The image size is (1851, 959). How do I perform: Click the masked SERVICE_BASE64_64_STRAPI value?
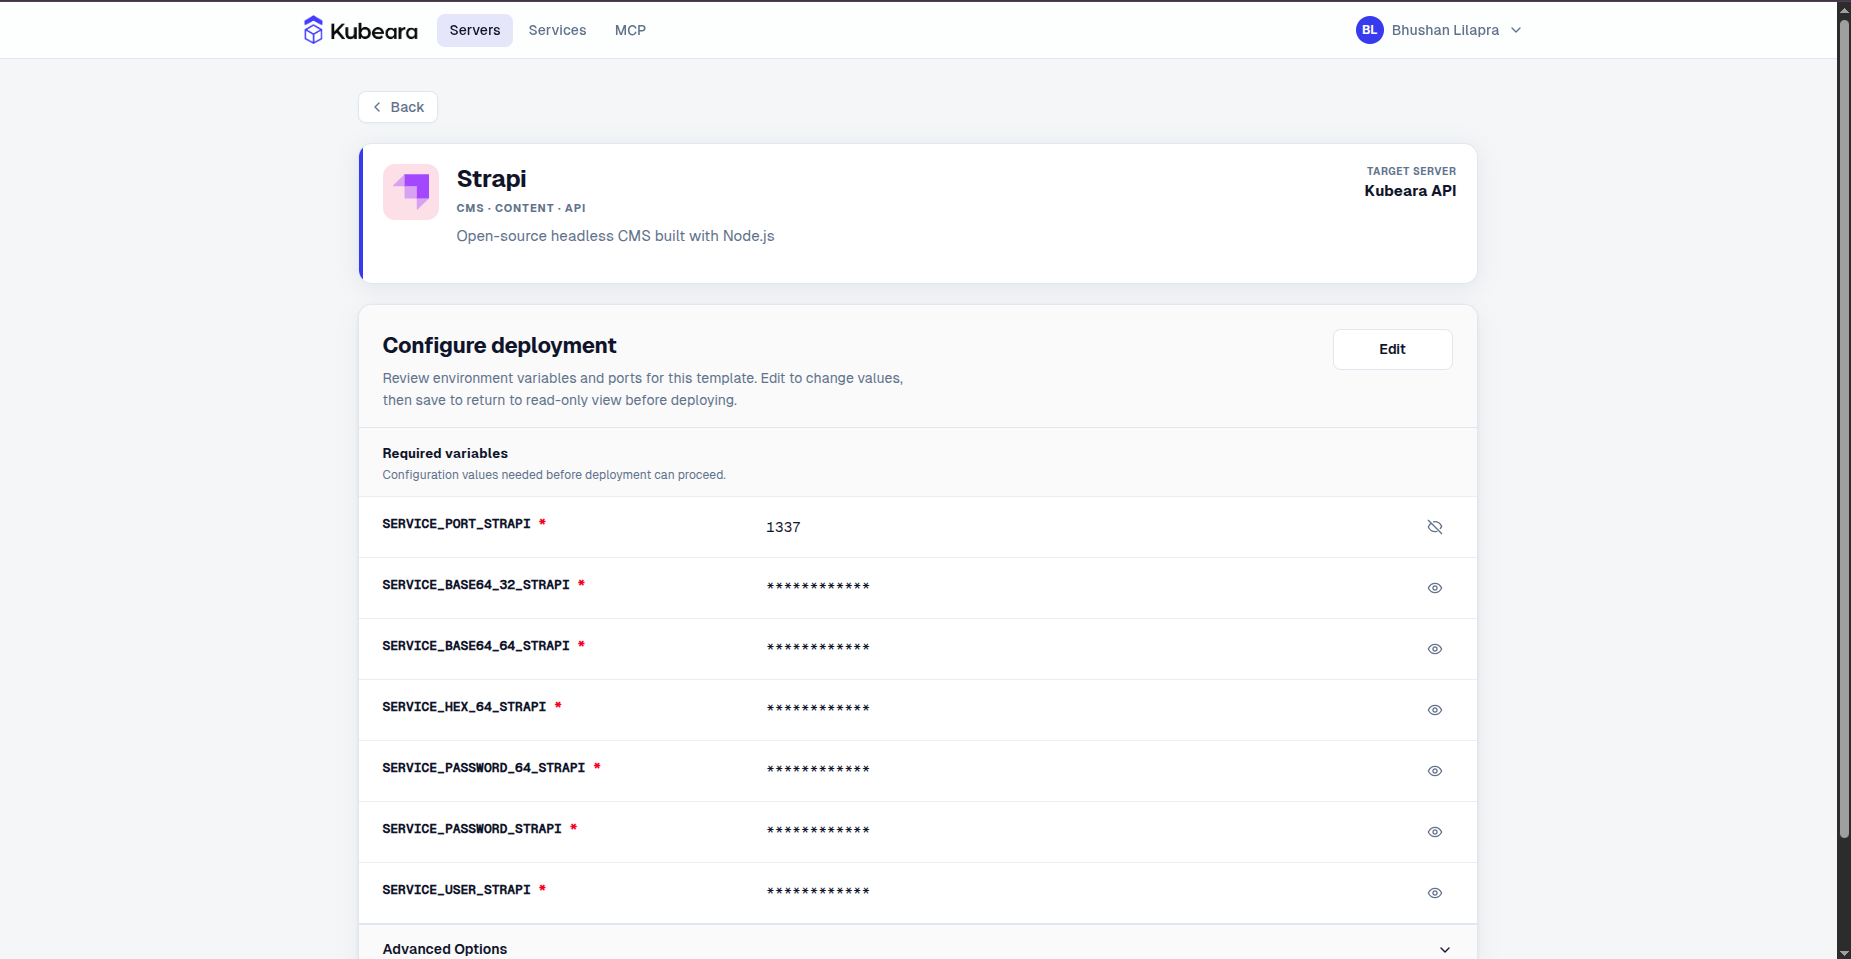point(818,648)
